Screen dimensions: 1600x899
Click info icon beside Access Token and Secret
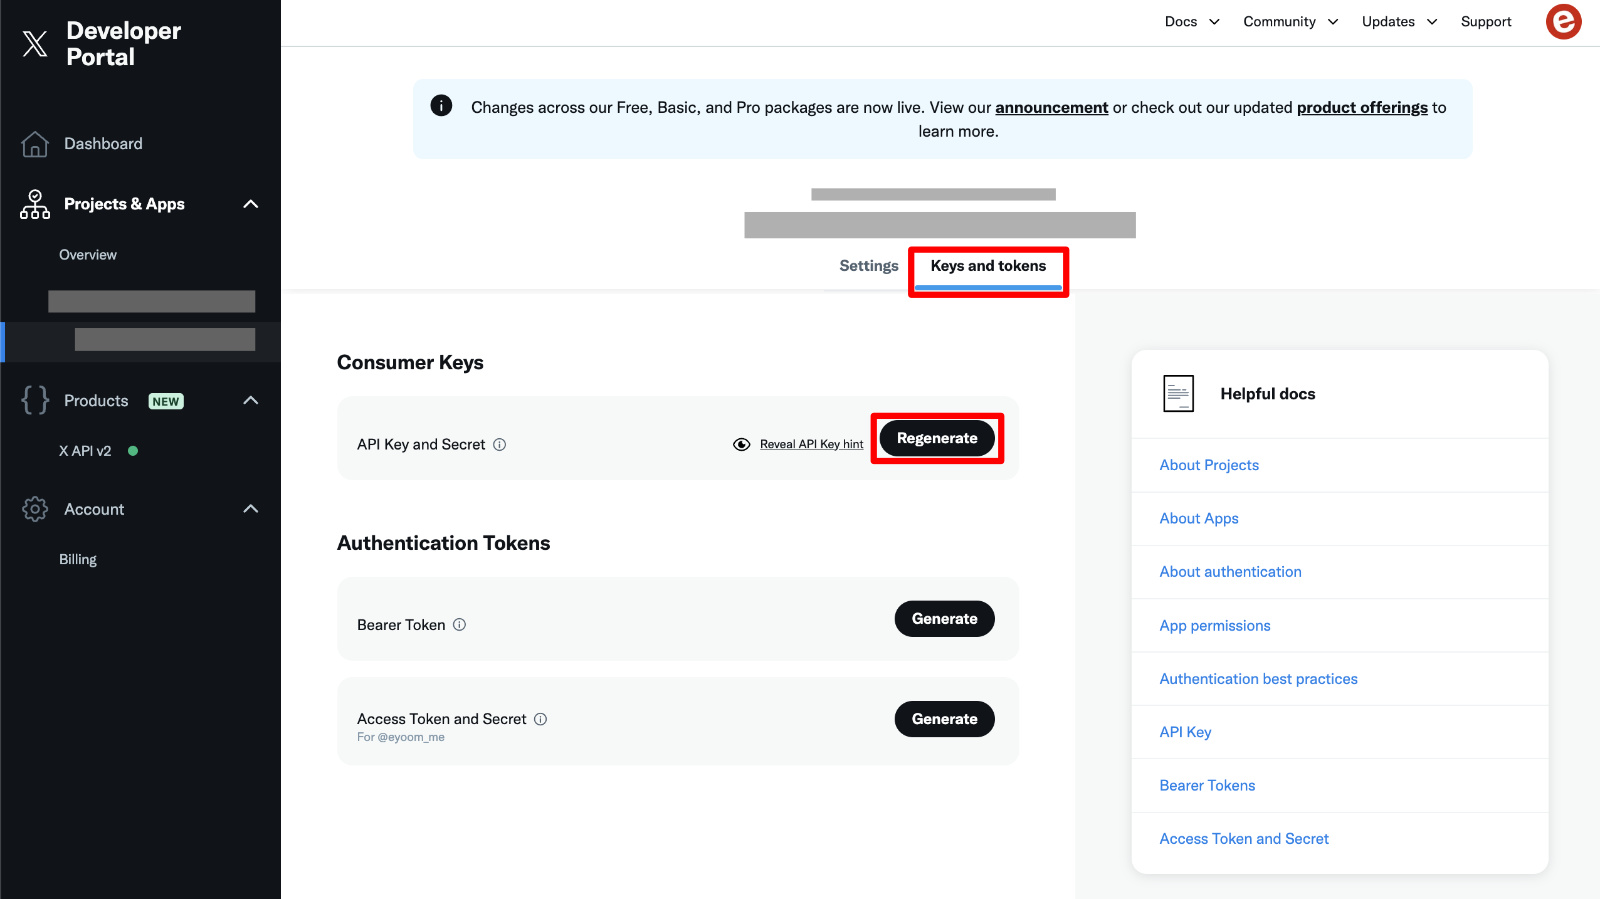pos(541,719)
